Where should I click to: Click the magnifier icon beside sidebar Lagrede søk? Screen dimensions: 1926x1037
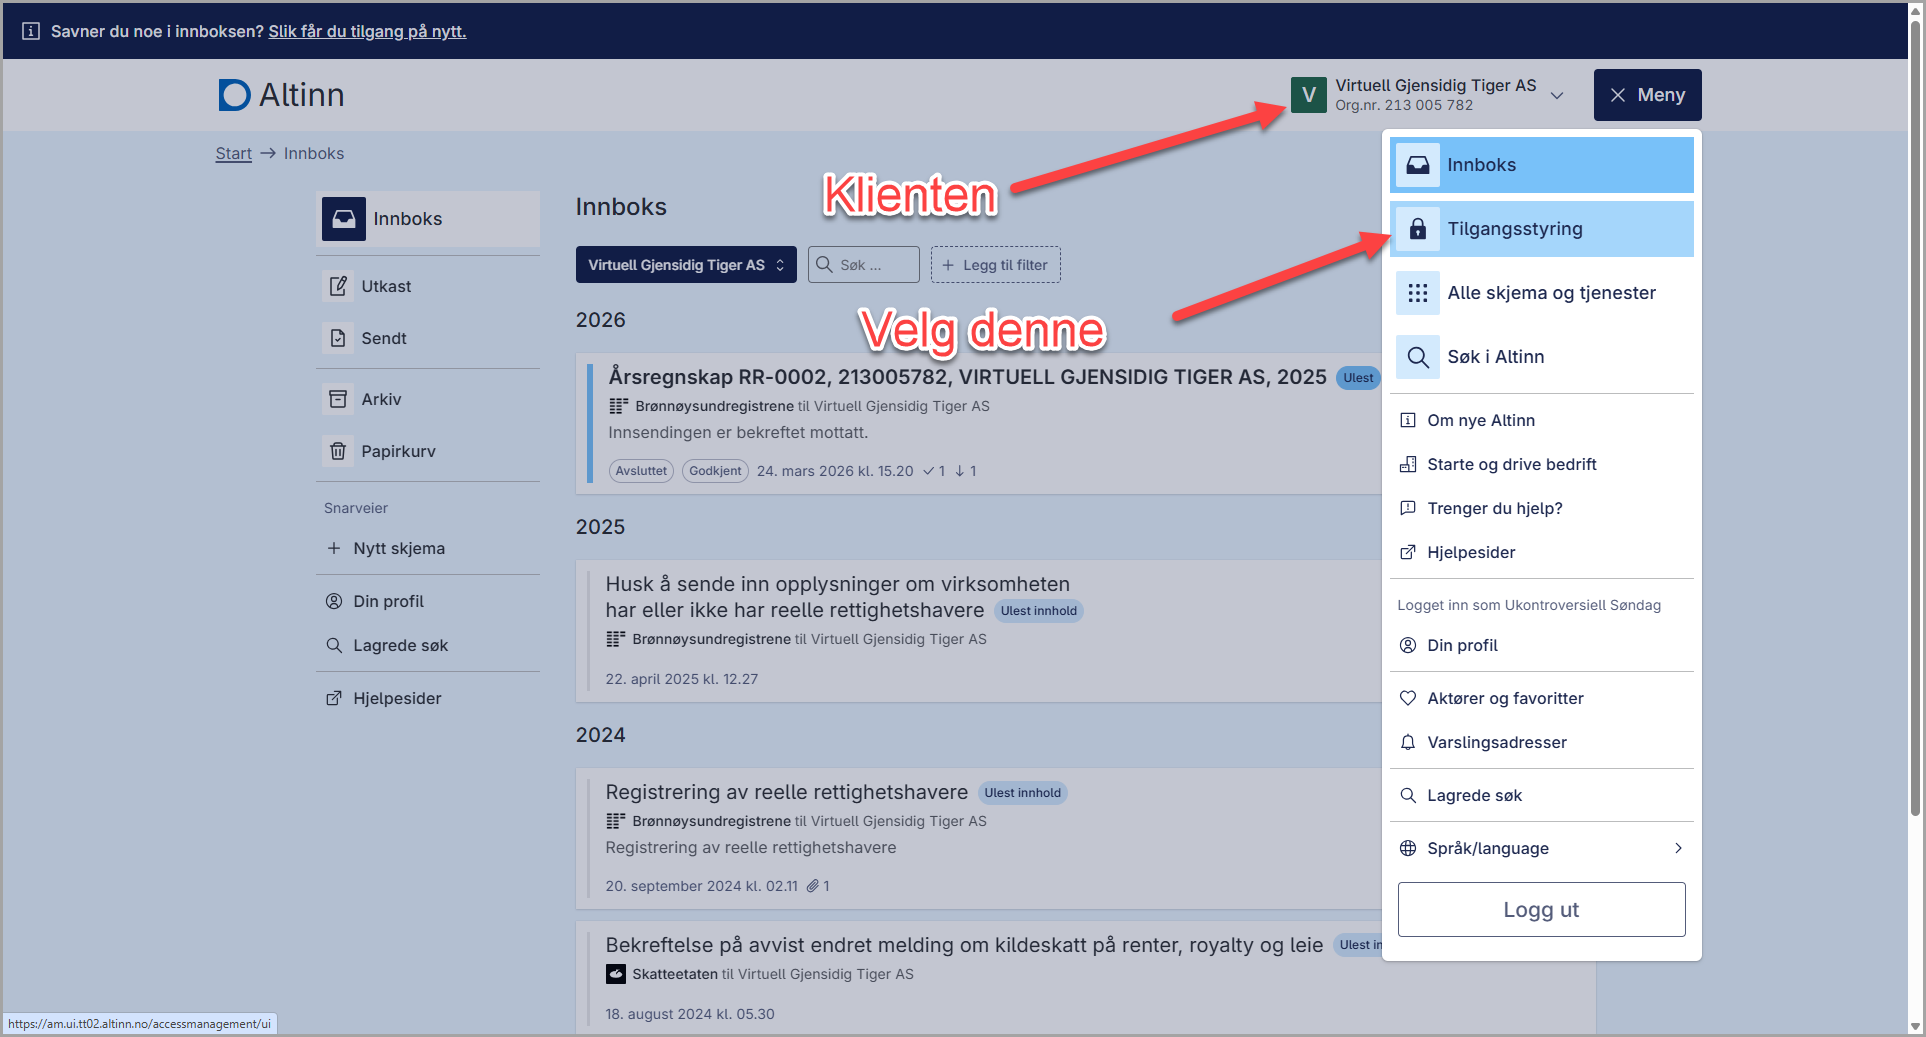tap(334, 645)
